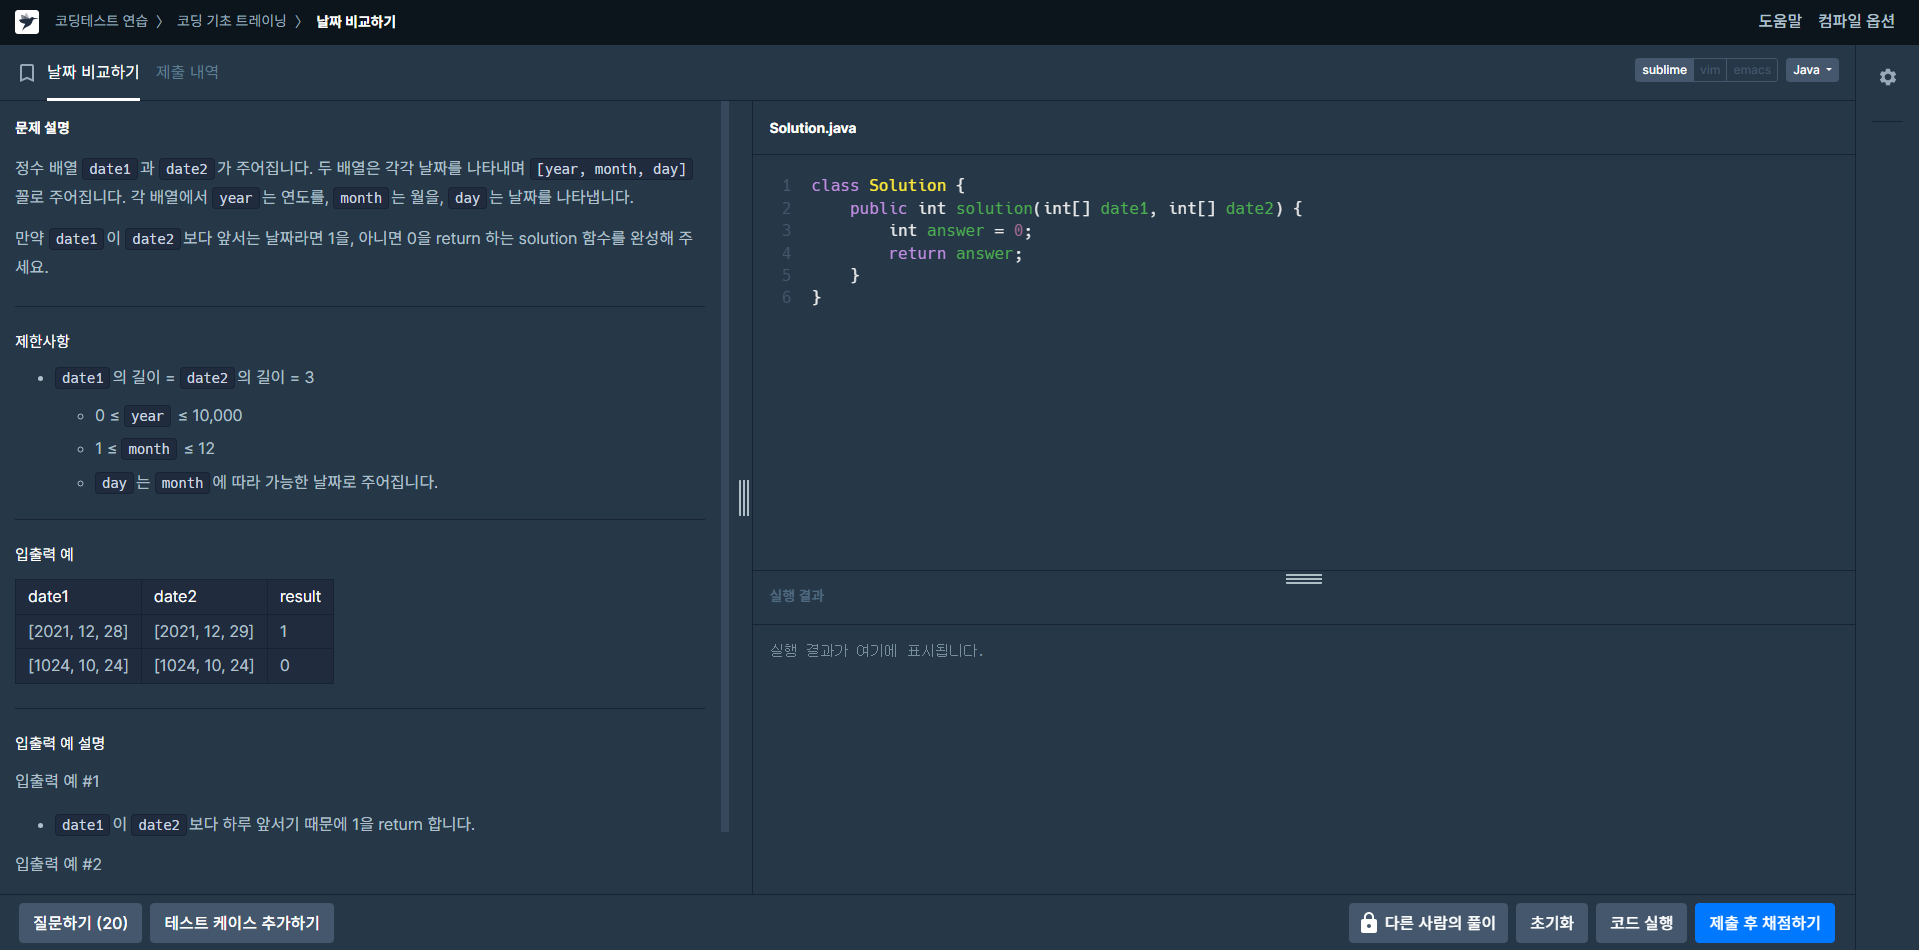Place cursor on 'int answer = 0;' line
This screenshot has width=1919, height=950.
pos(960,231)
